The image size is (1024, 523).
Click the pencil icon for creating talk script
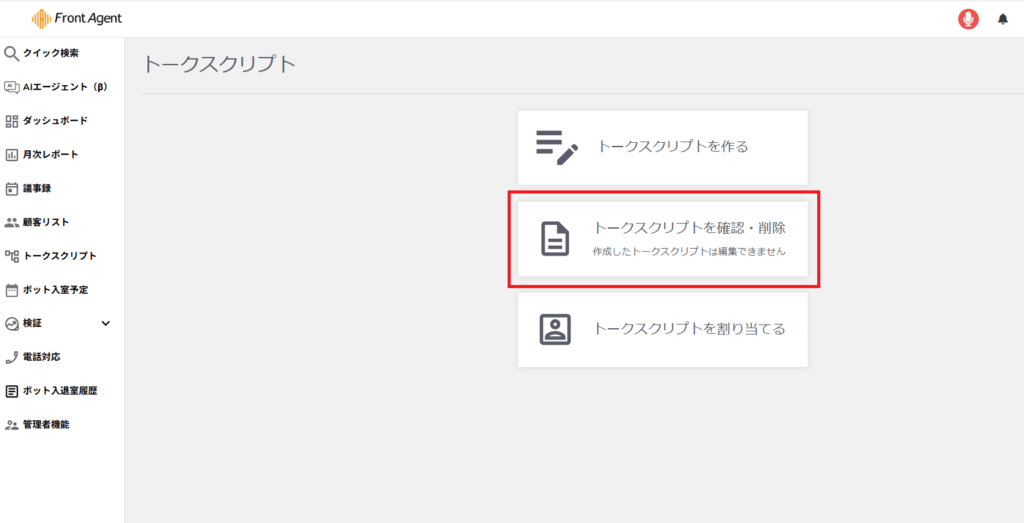pyautogui.click(x=556, y=146)
